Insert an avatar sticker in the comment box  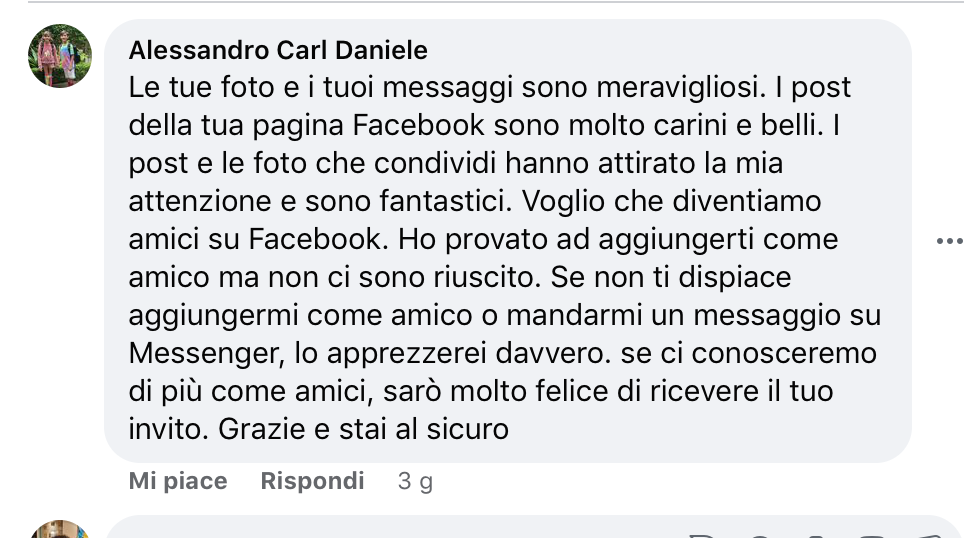(x=702, y=536)
